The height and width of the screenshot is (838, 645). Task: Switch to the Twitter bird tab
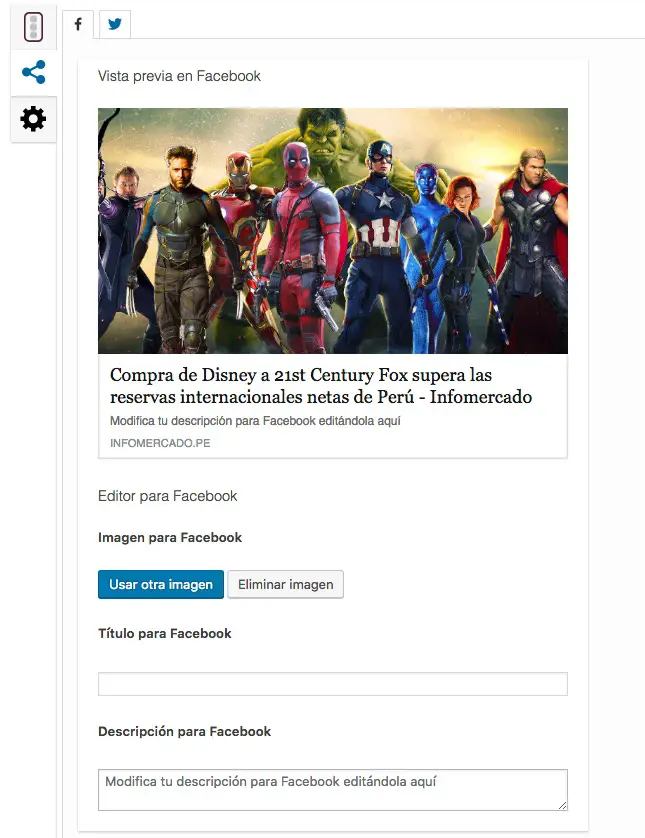[x=115, y=24]
